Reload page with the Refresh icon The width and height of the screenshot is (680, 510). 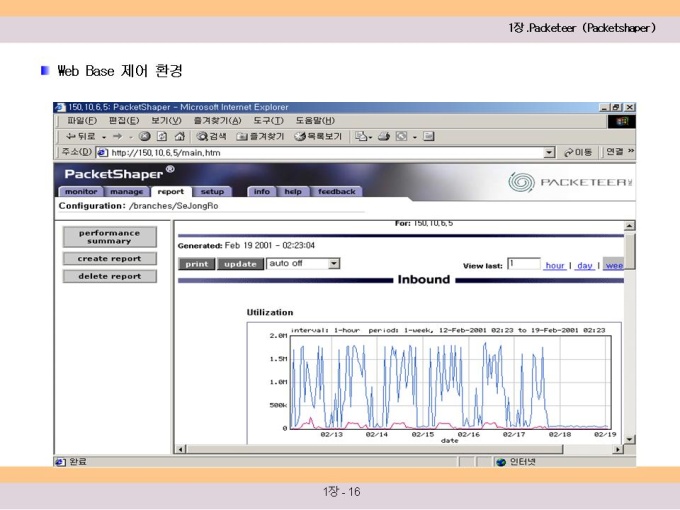[162, 136]
